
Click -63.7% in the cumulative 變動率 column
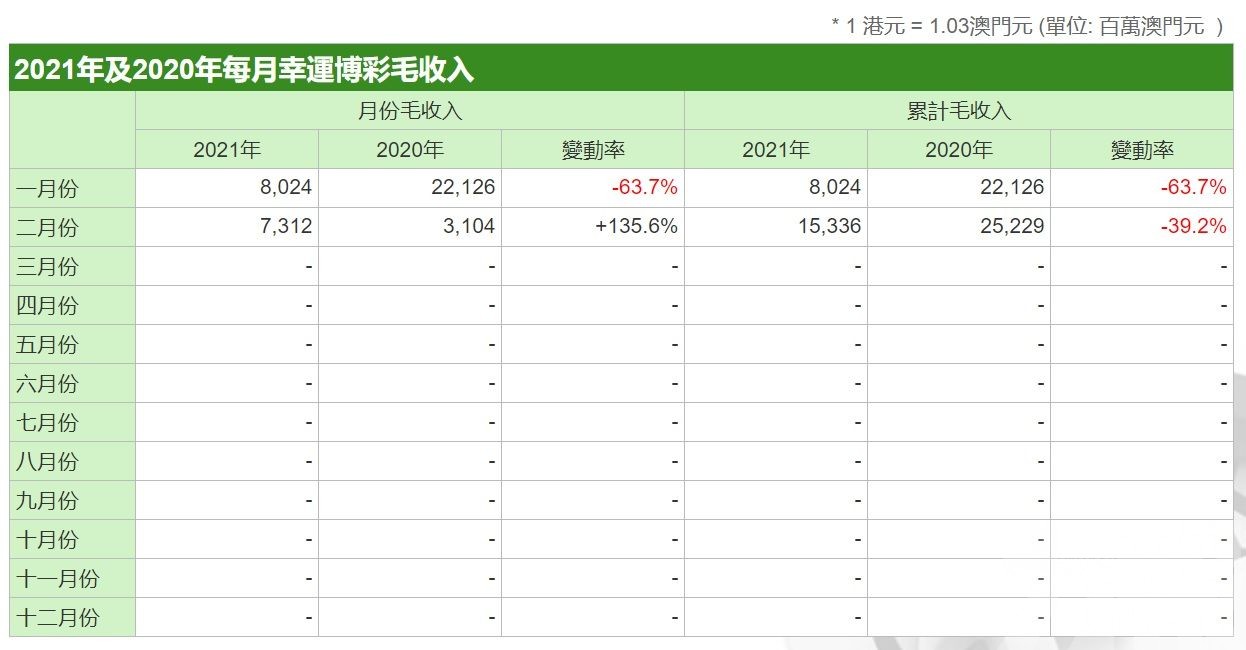coord(1193,188)
